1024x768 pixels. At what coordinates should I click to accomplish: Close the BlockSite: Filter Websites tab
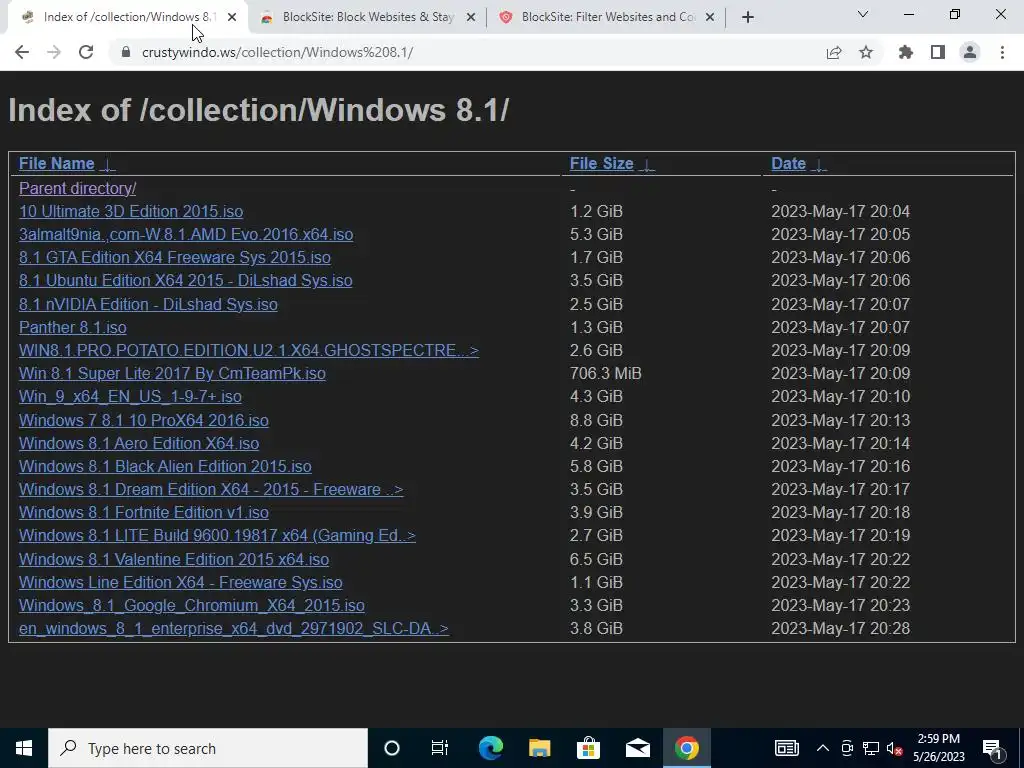click(x=710, y=17)
